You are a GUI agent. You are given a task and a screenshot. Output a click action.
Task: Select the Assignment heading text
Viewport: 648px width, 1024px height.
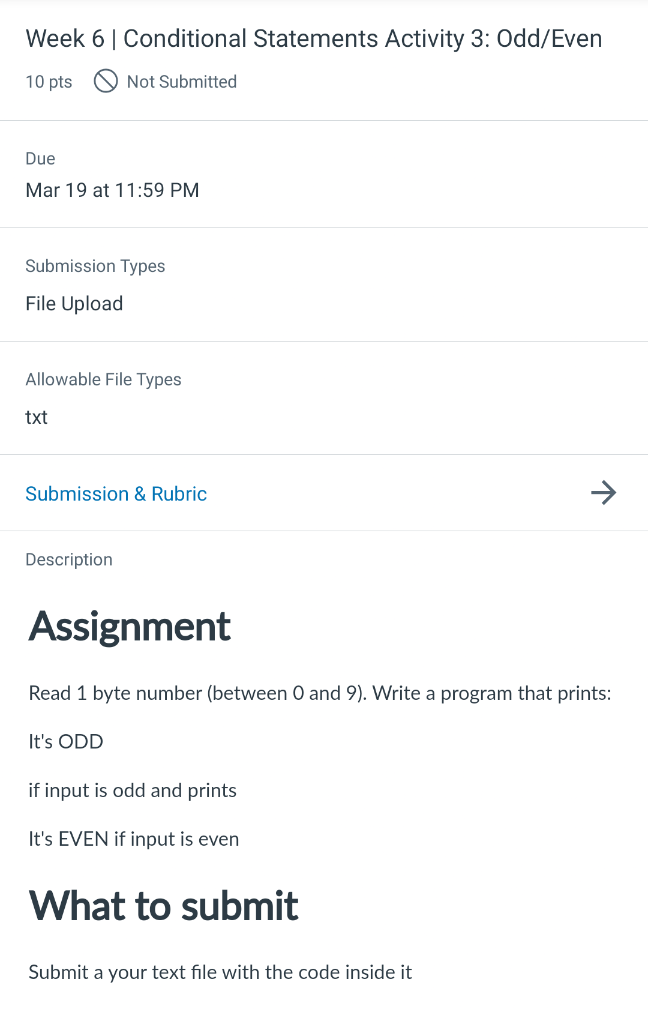[x=129, y=626]
